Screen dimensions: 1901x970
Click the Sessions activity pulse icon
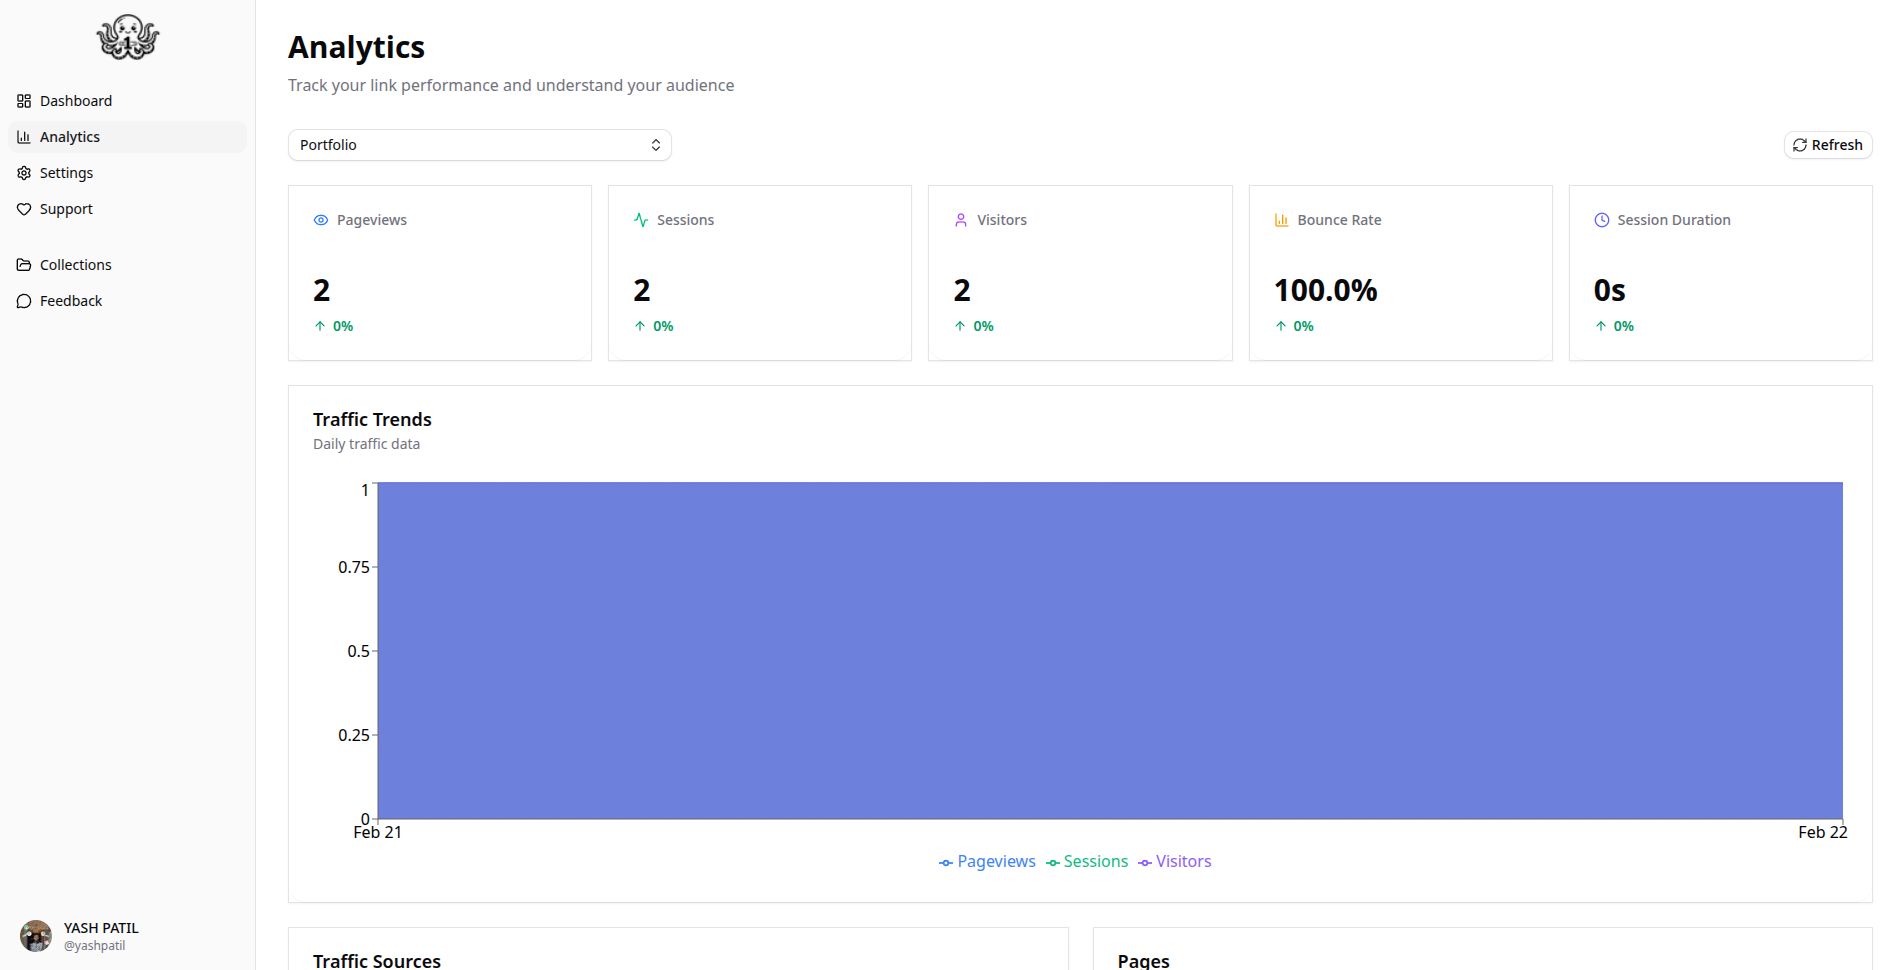[641, 220]
